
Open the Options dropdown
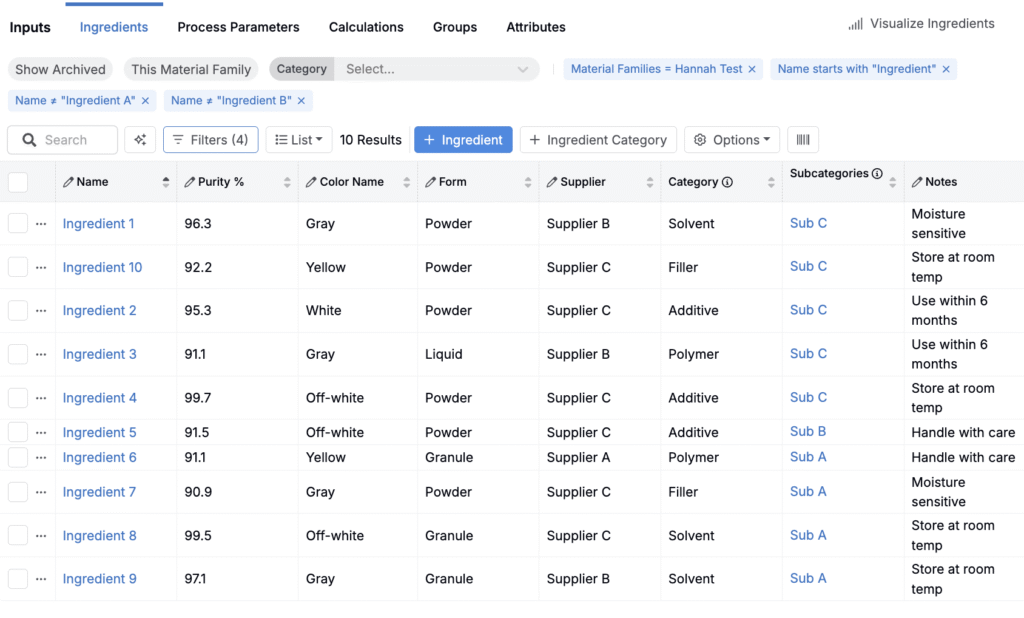click(x=731, y=140)
